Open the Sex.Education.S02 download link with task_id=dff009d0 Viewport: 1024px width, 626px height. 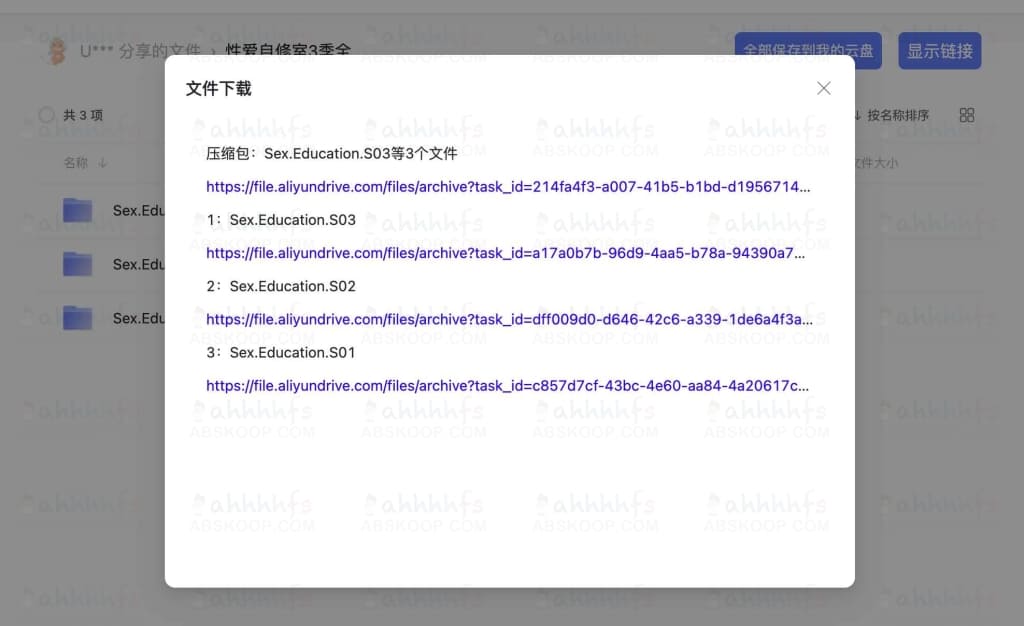(509, 319)
